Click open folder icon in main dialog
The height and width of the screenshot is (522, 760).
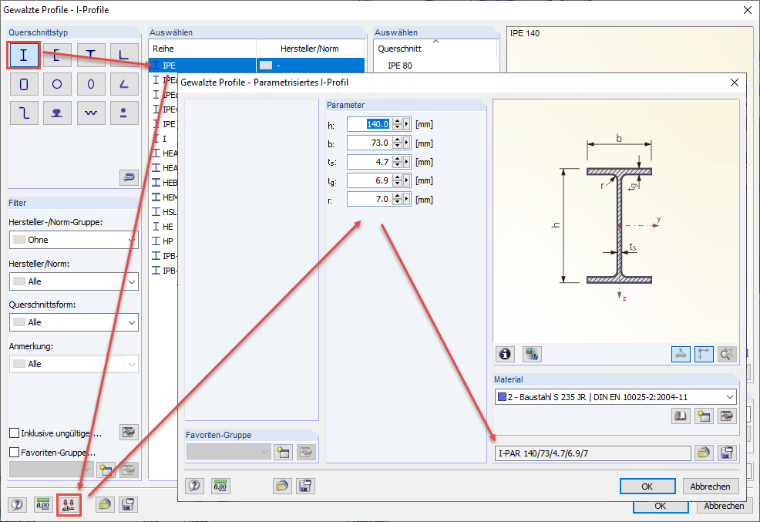pyautogui.click(x=104, y=505)
